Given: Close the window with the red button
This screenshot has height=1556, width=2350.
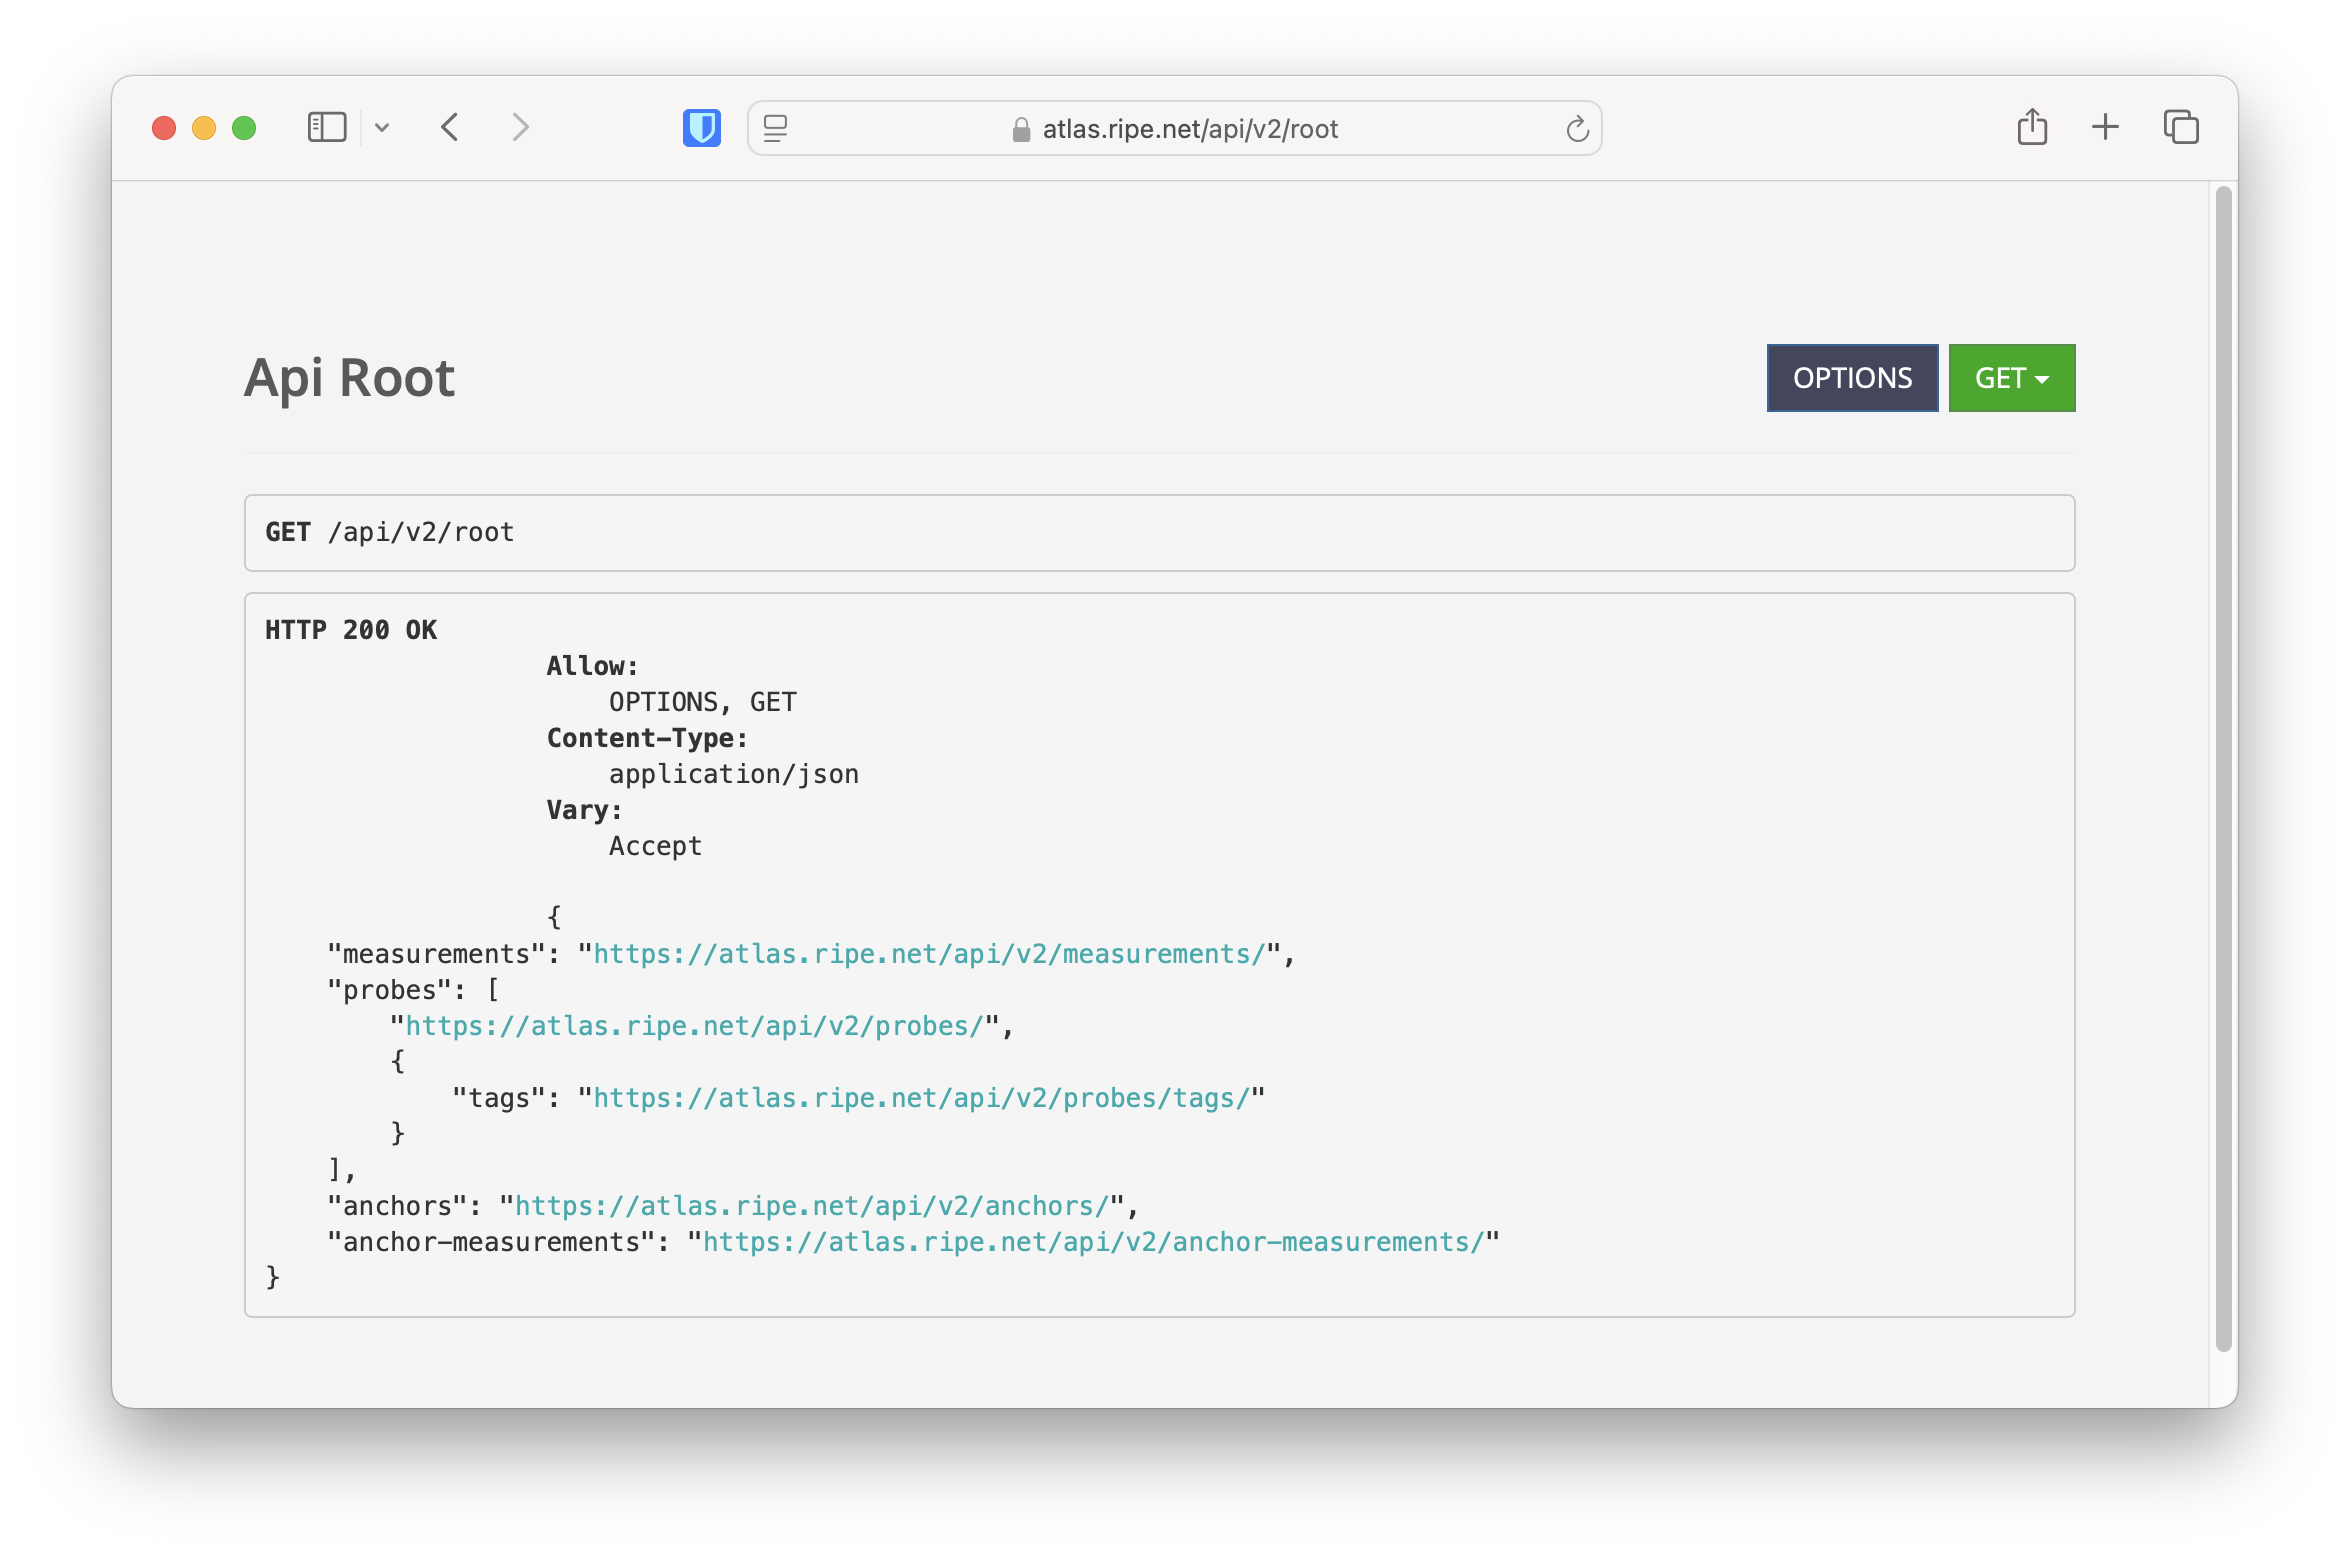Looking at the screenshot, I should (x=164, y=128).
